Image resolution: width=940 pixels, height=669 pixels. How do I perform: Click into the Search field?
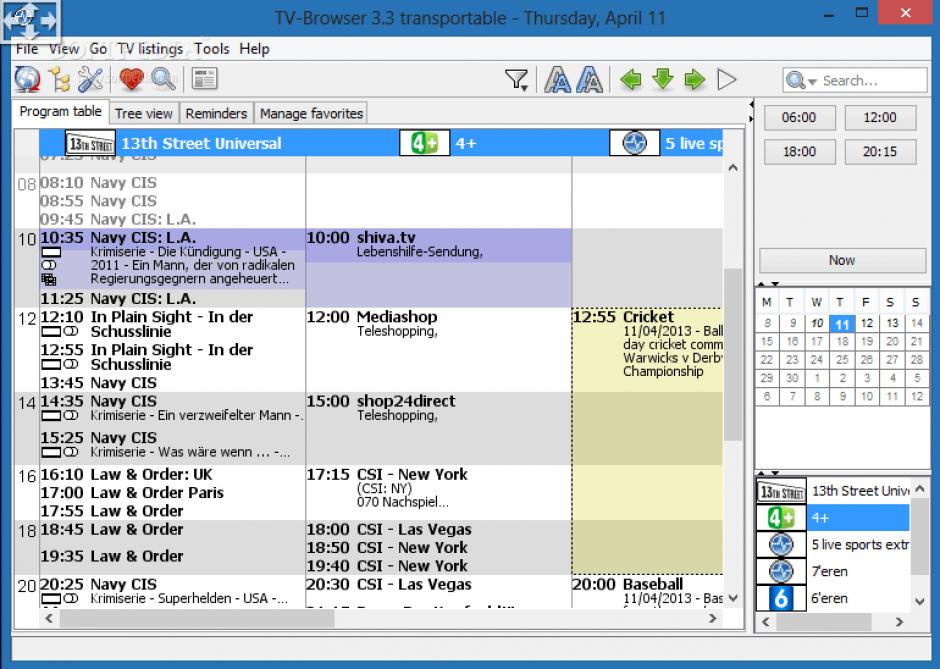(873, 80)
